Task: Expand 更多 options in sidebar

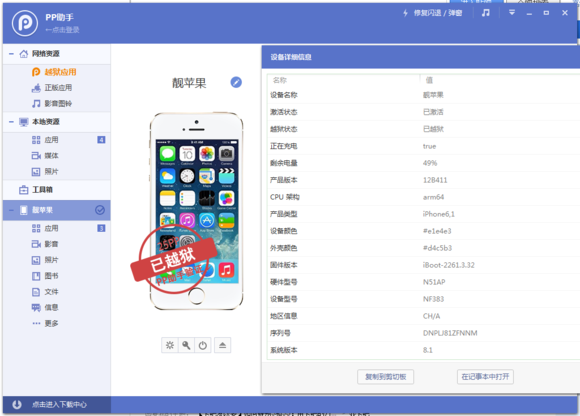Action: click(57, 324)
